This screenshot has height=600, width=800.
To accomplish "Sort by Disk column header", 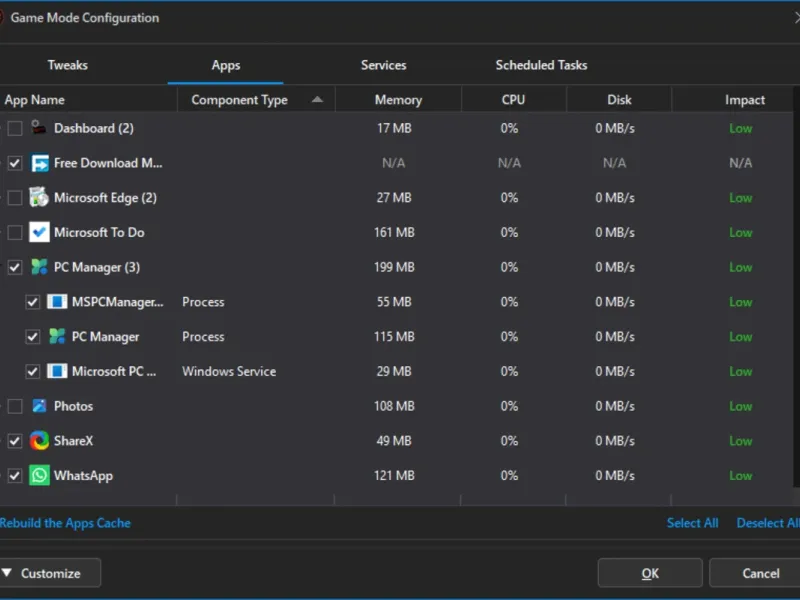I will coord(619,99).
